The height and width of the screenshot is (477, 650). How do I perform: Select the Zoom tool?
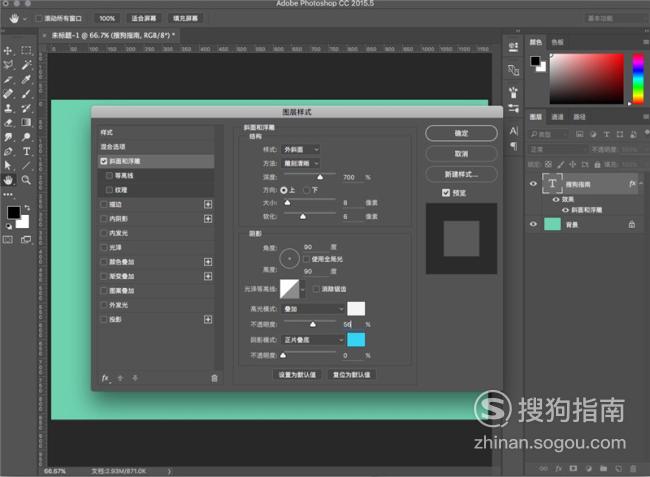26,180
